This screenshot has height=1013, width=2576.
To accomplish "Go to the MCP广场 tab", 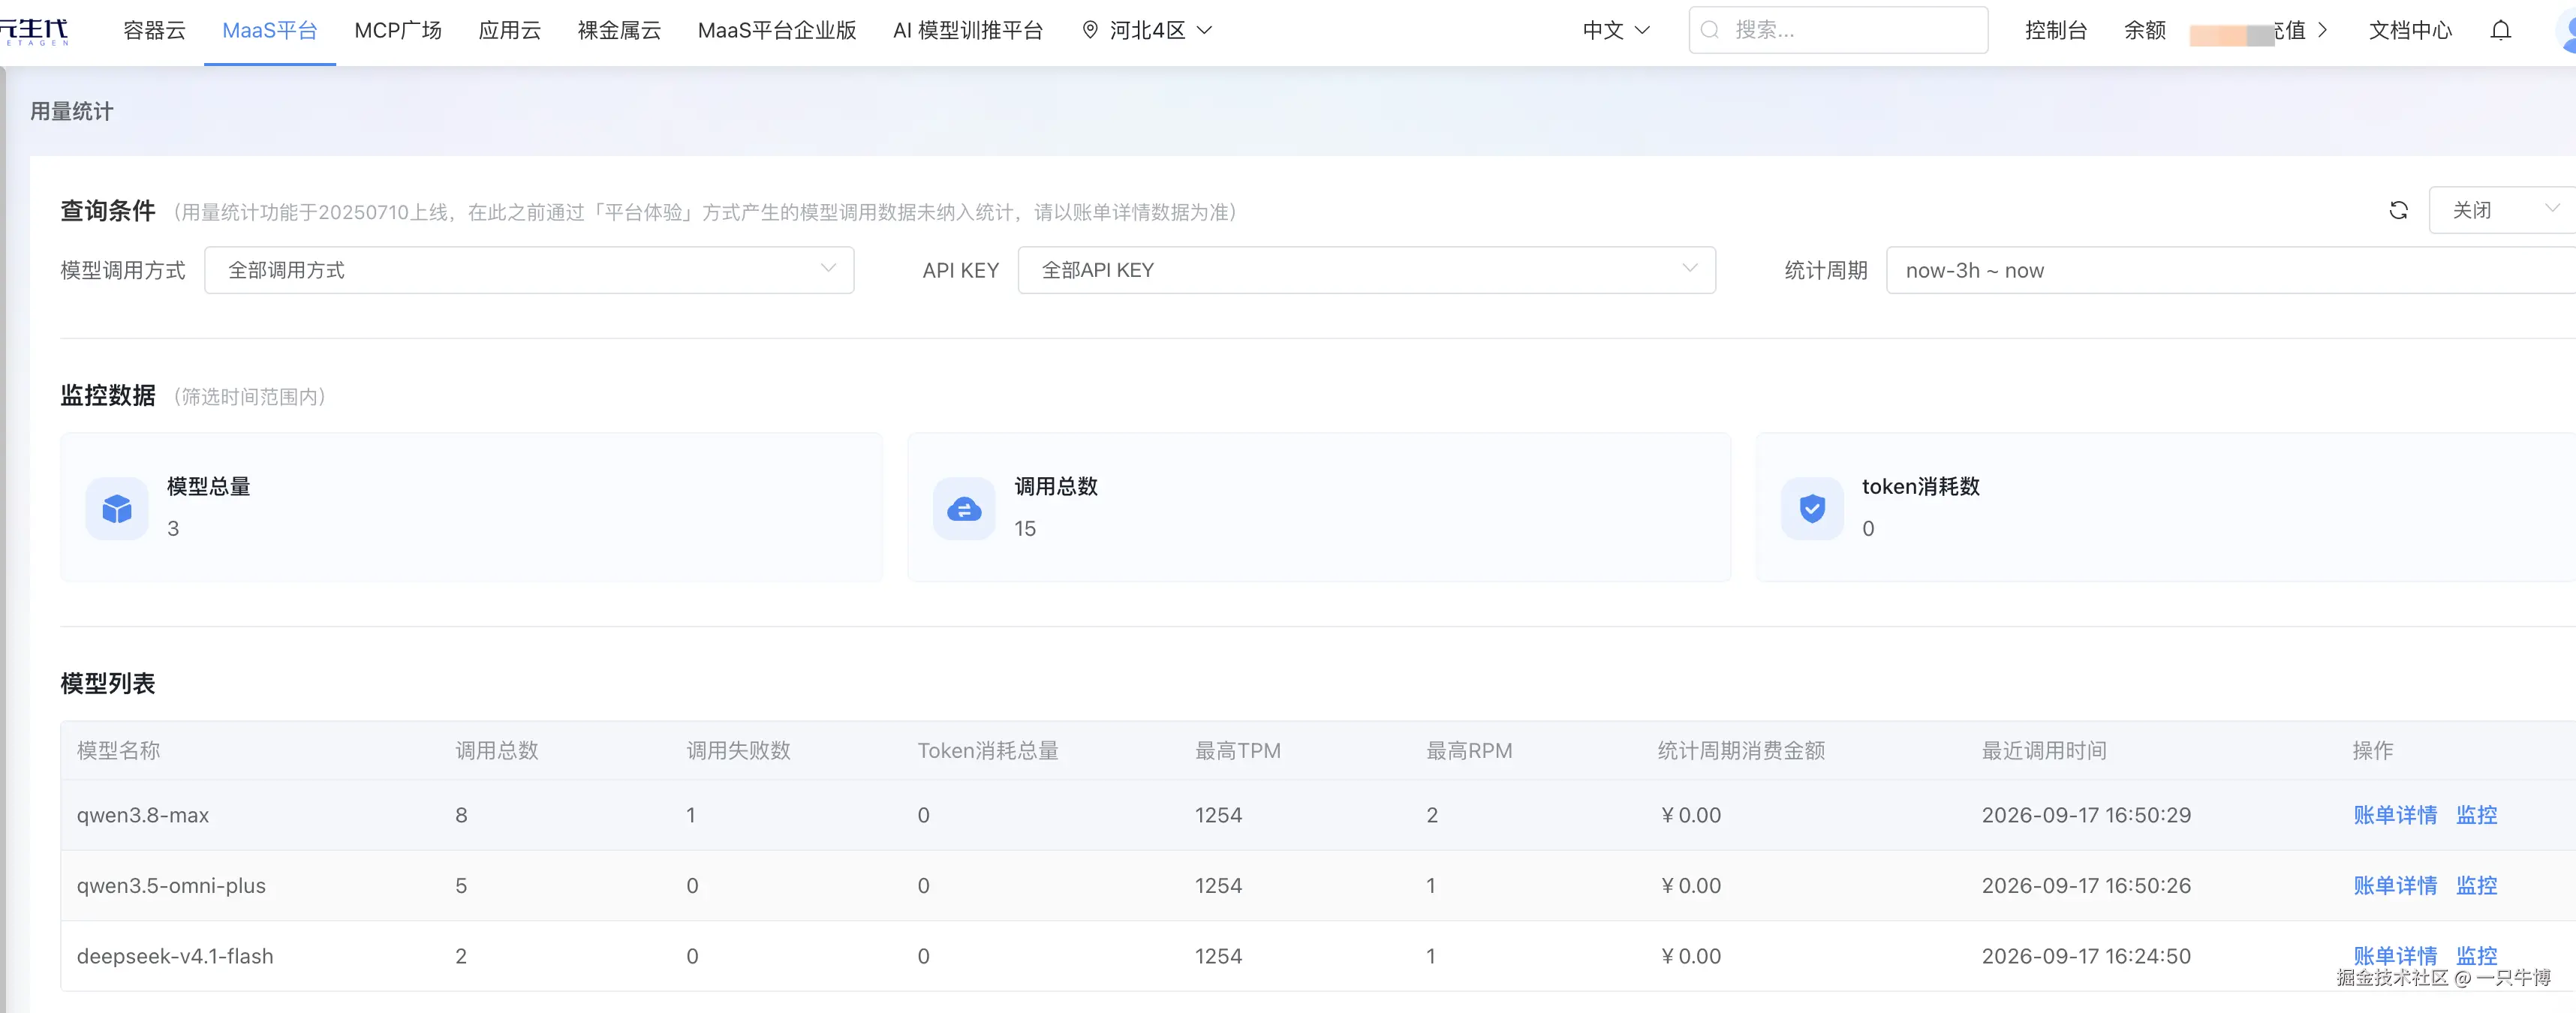I will click(x=398, y=30).
